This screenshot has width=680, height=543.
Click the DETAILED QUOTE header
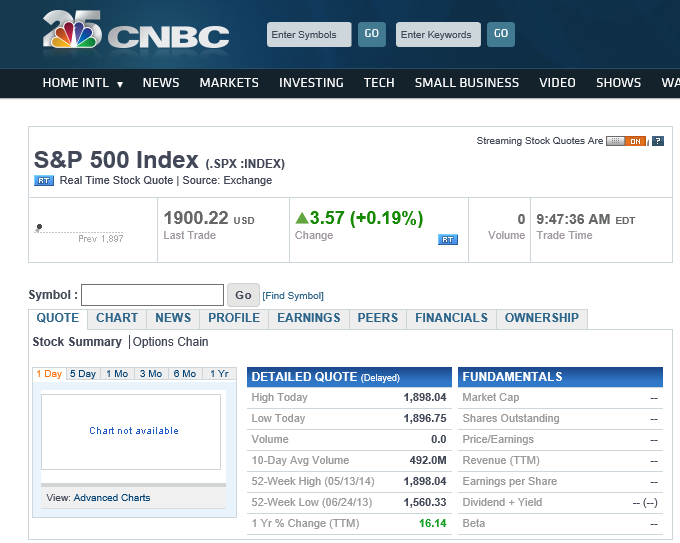point(349,377)
